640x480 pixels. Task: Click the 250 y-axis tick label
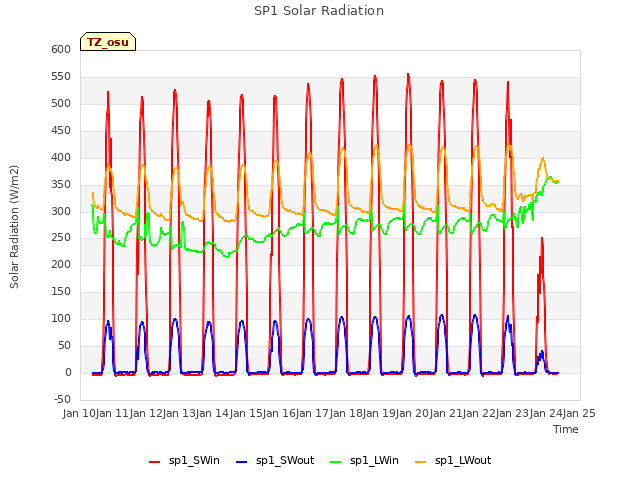coord(61,238)
